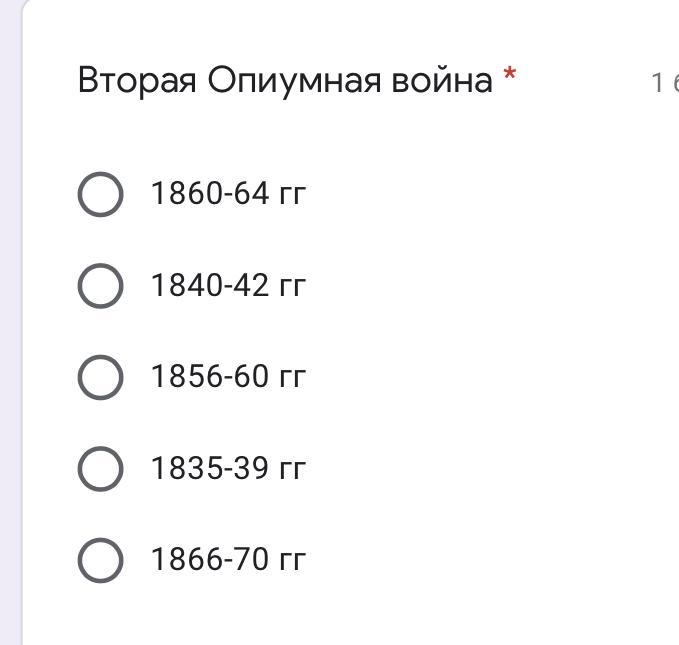This screenshot has width=679, height=645.
Task: Mark the 1856-60 гг radio option
Action: tap(100, 377)
